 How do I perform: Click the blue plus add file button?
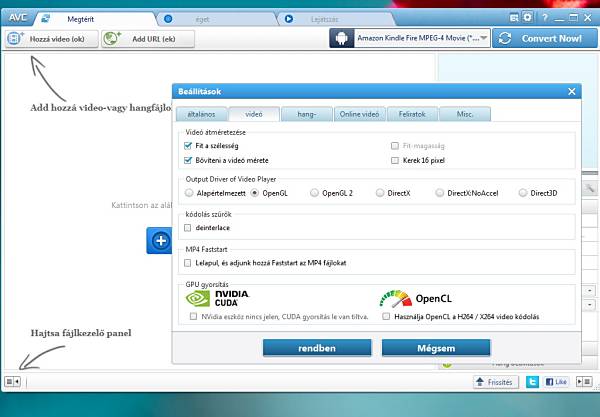click(160, 241)
